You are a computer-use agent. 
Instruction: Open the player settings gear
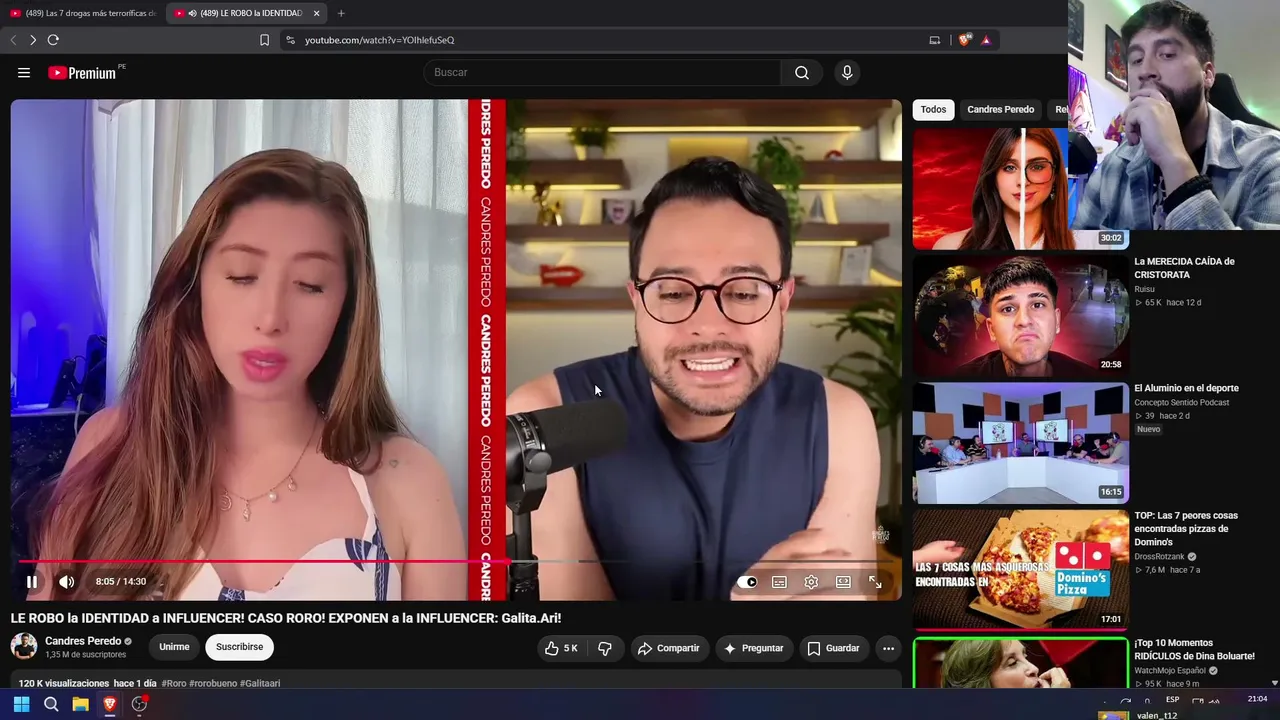point(811,582)
